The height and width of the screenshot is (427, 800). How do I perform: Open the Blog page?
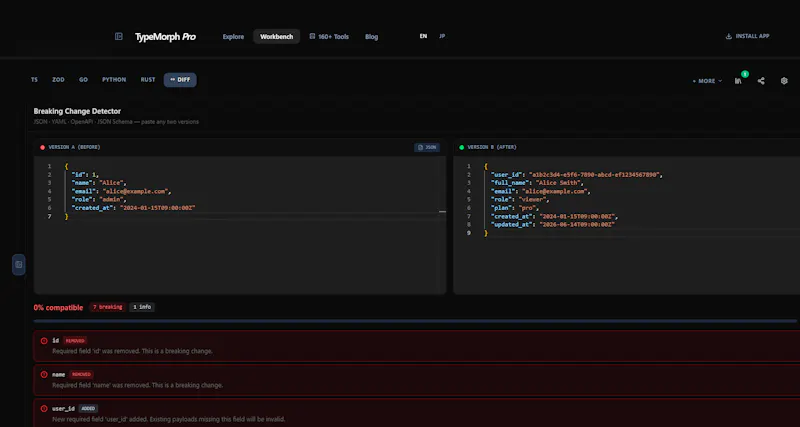[x=371, y=37]
